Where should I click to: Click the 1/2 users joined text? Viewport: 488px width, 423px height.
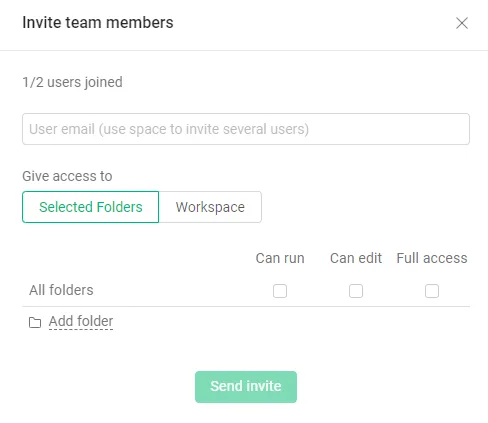click(72, 82)
